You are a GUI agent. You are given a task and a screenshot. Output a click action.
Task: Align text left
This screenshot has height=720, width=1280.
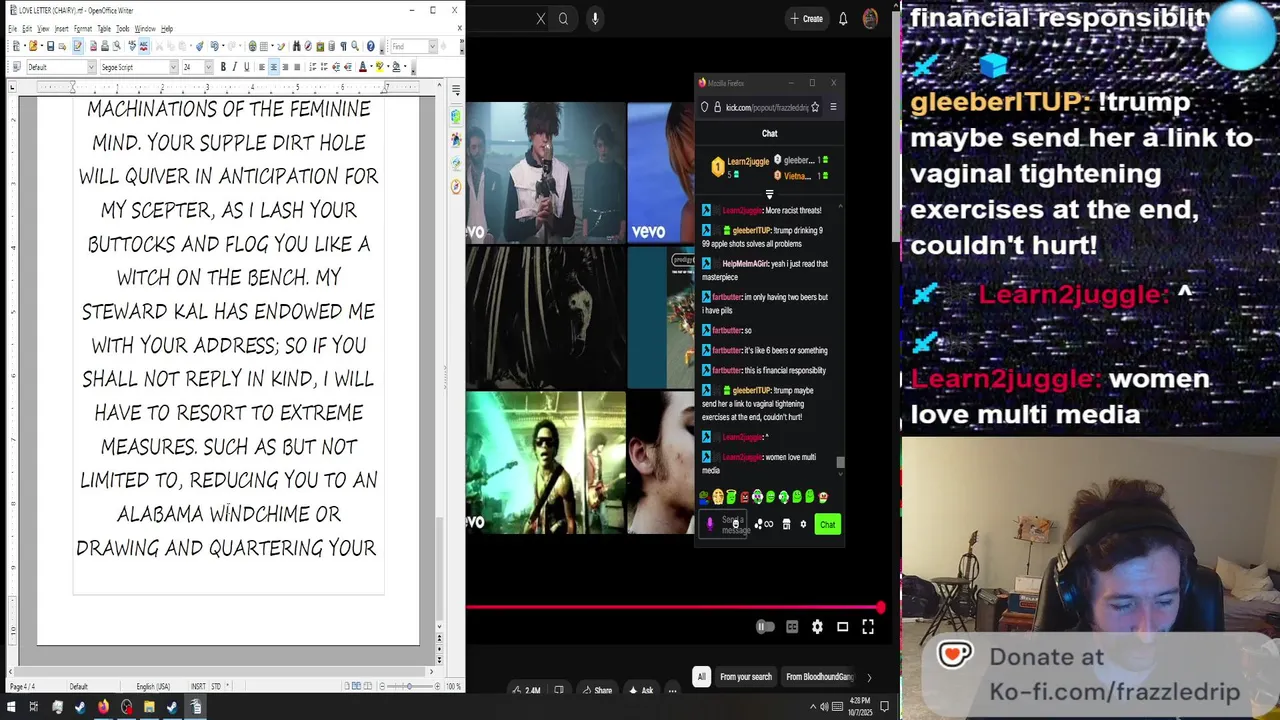tap(262, 67)
